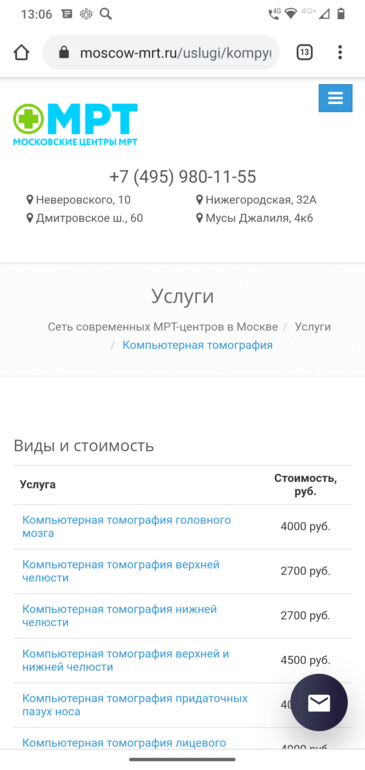Viewport: 365px width, 770px height.
Task: Open the blue hamburger menu
Action: (x=335, y=98)
